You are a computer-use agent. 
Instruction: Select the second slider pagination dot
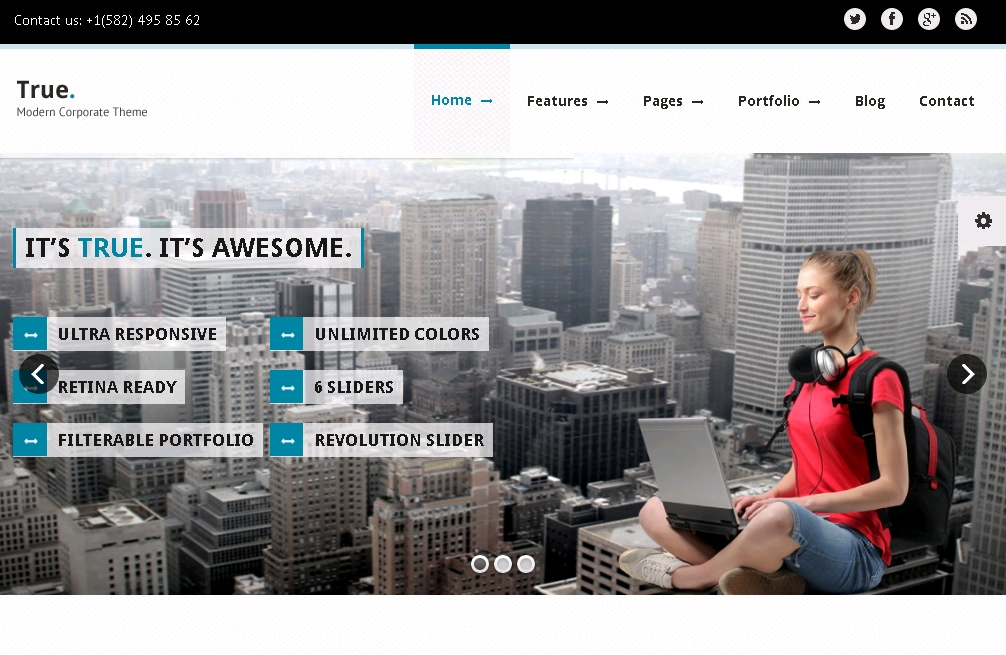tap(503, 564)
